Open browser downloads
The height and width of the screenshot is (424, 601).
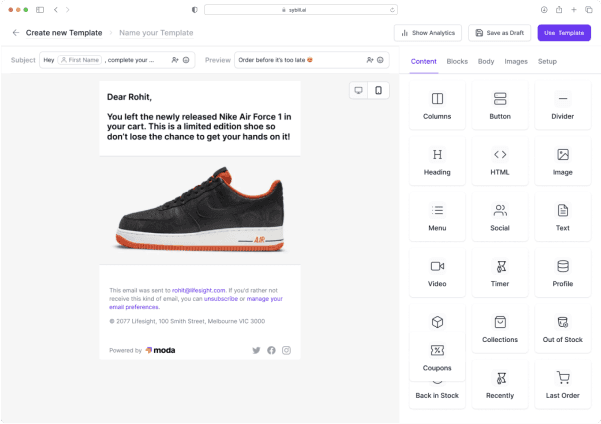tap(544, 10)
